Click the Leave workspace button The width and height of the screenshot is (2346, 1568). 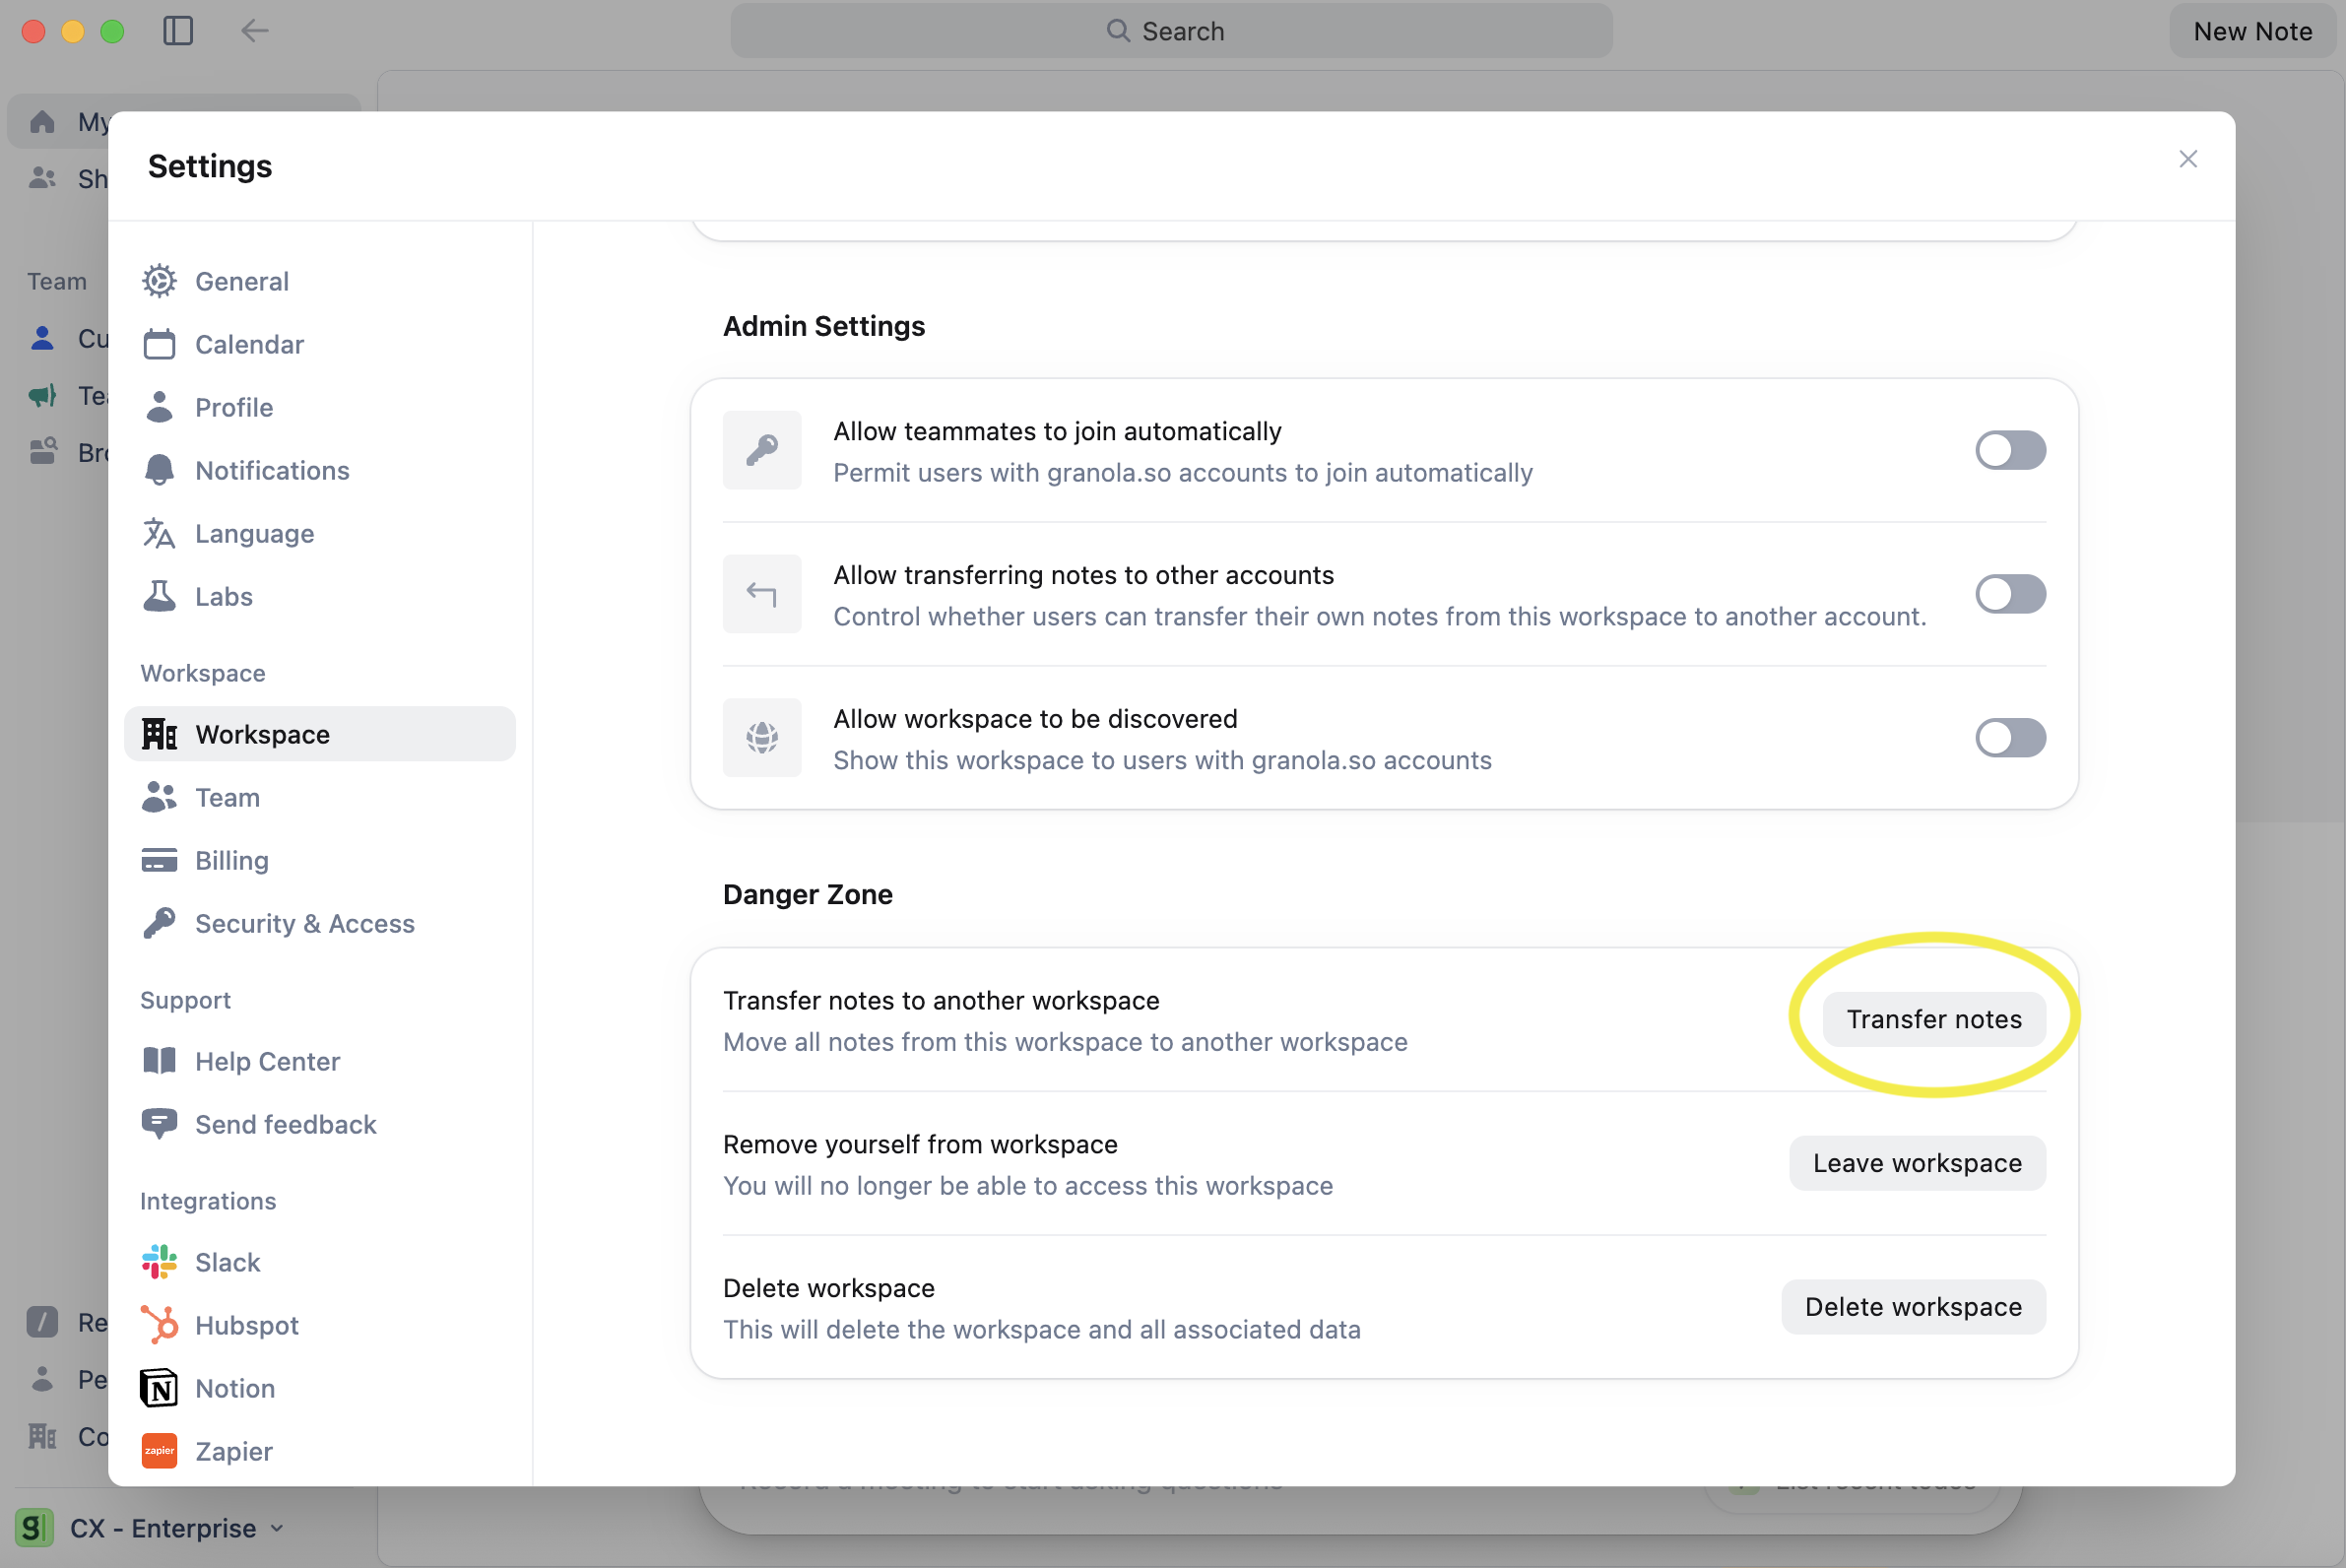1915,1162
